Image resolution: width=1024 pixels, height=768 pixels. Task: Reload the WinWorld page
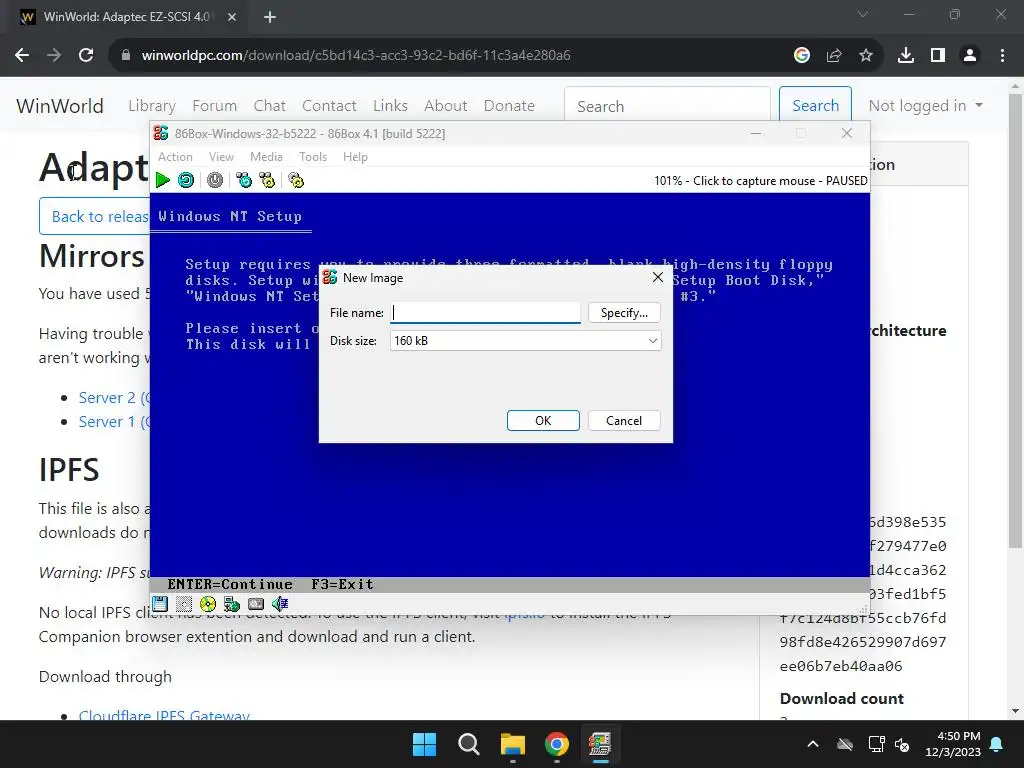pyautogui.click(x=86, y=55)
